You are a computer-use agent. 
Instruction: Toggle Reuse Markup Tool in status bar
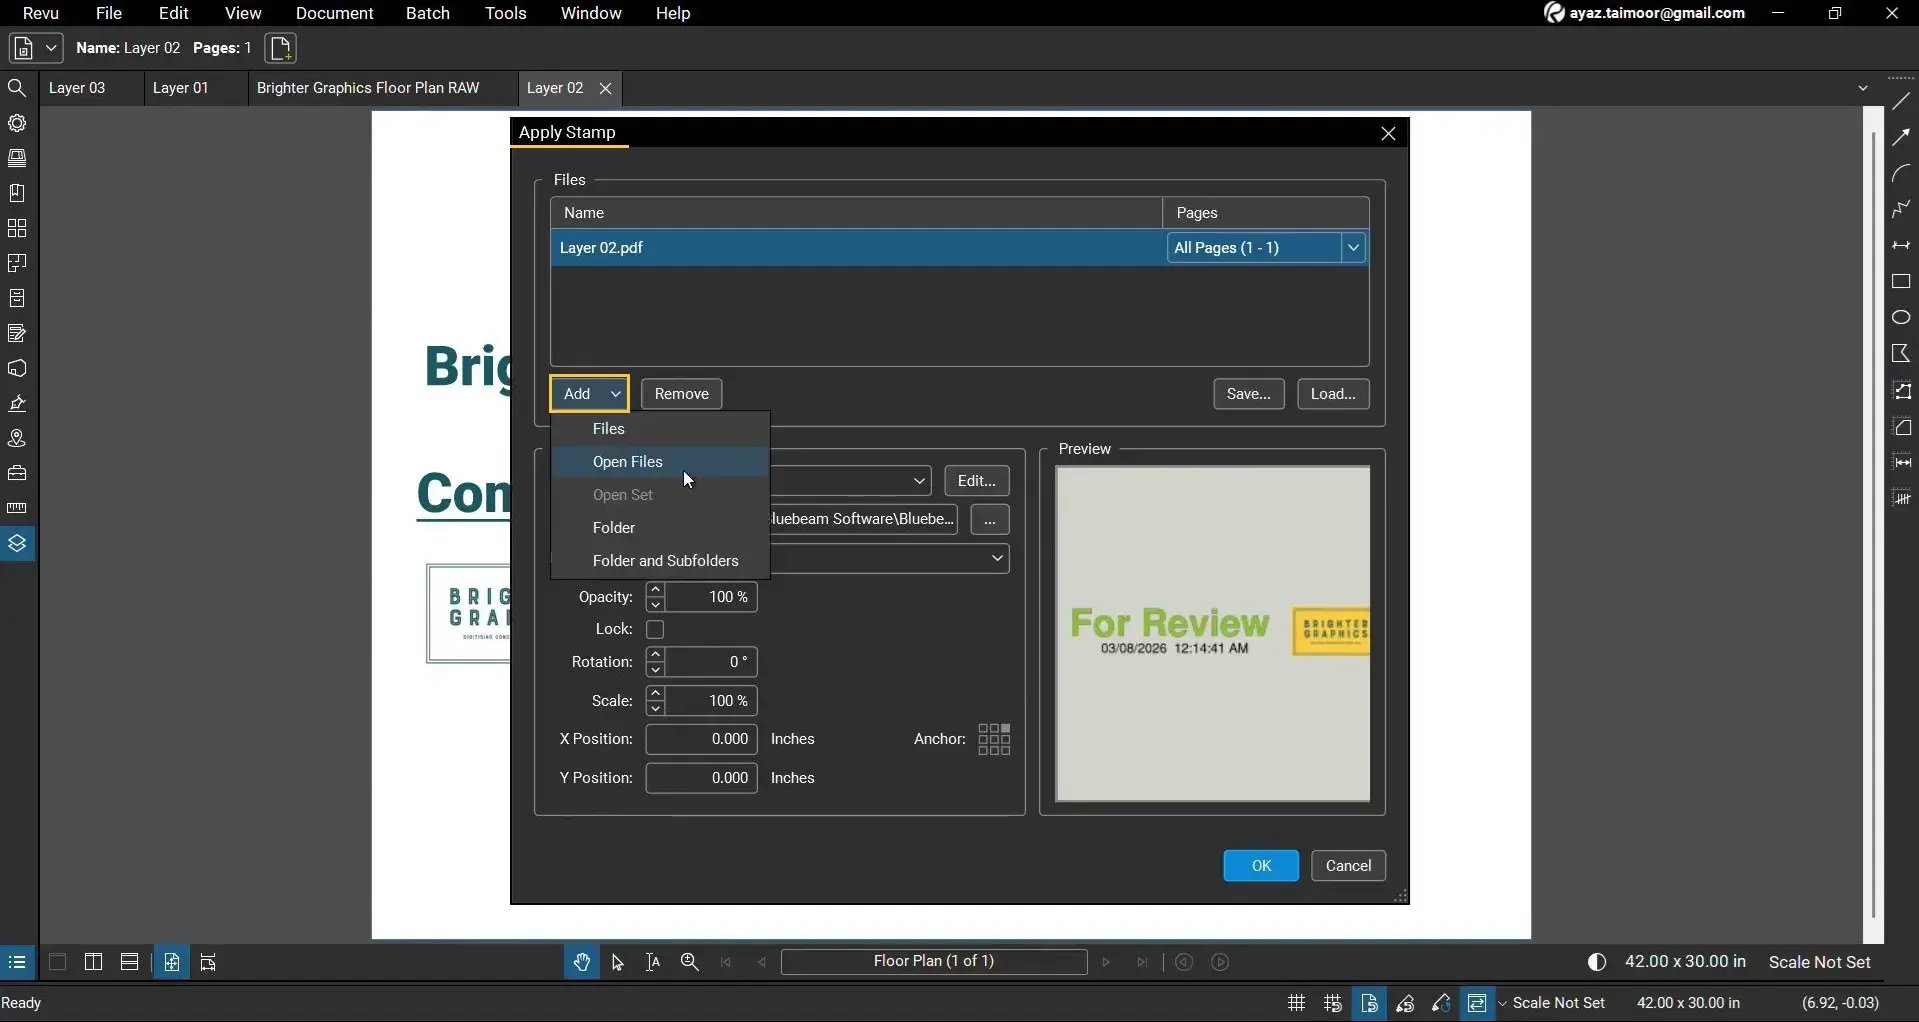pyautogui.click(x=1442, y=1004)
